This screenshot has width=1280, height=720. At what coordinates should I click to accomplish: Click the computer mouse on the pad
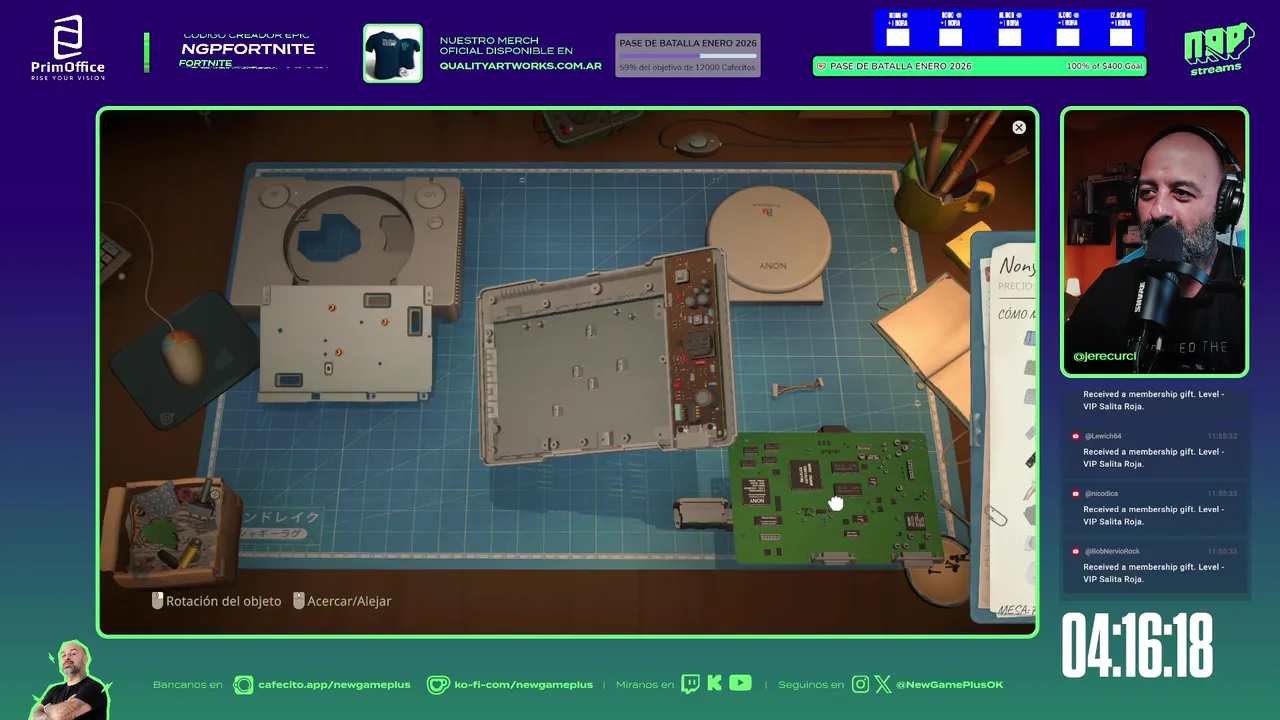coord(183,357)
